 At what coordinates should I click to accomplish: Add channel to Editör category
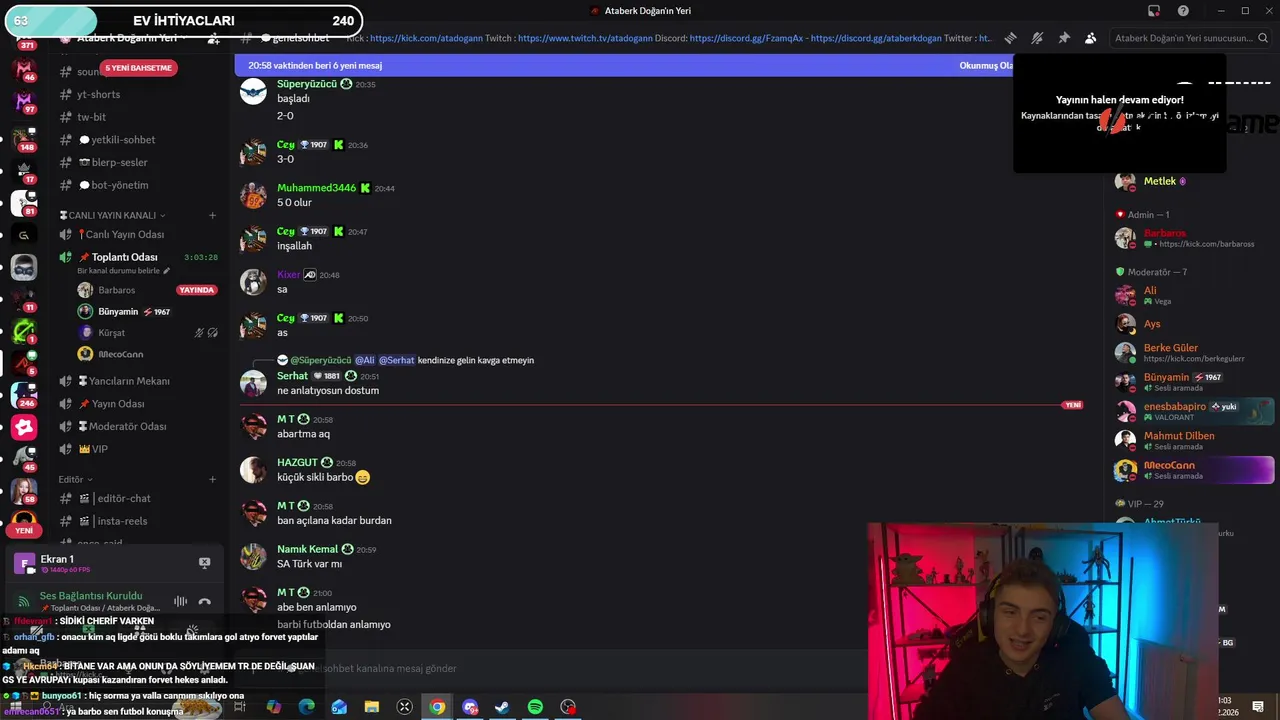[212, 479]
